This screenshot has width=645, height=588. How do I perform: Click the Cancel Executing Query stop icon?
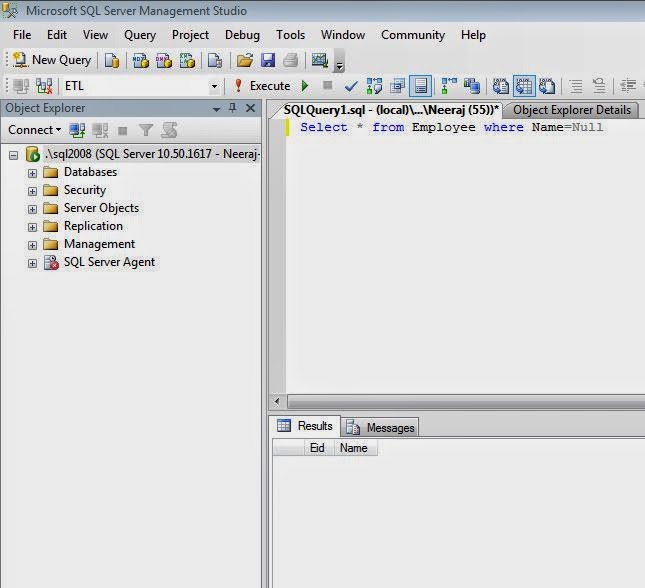[x=327, y=85]
